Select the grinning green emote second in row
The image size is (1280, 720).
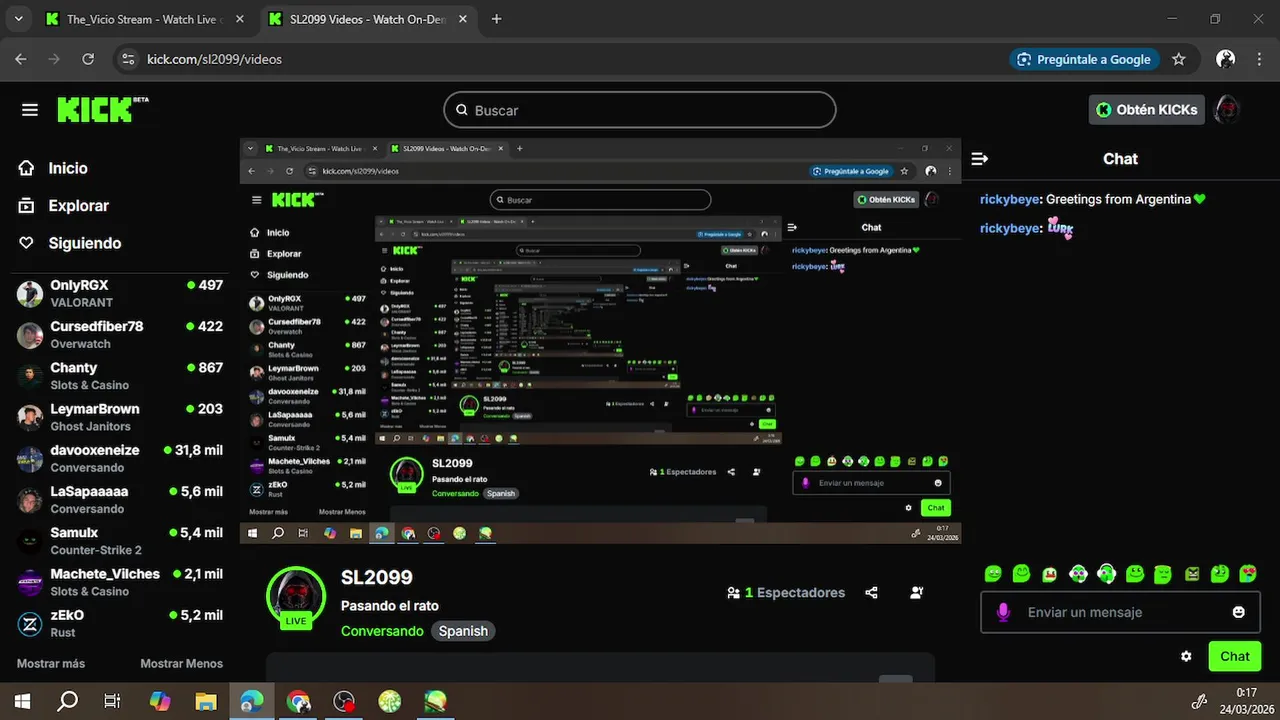pyautogui.click(x=1021, y=574)
